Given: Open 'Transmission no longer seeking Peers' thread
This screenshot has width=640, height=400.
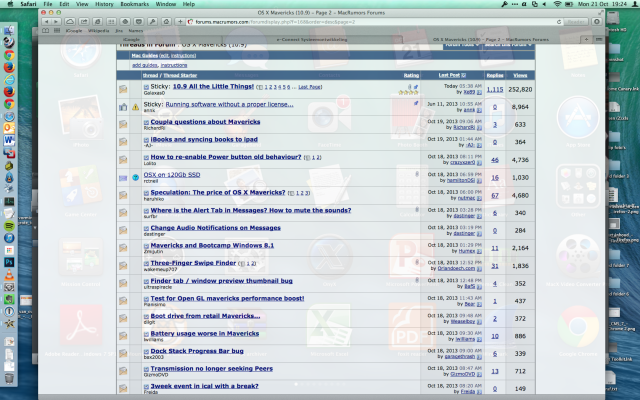Looking at the screenshot, I should point(212,369).
